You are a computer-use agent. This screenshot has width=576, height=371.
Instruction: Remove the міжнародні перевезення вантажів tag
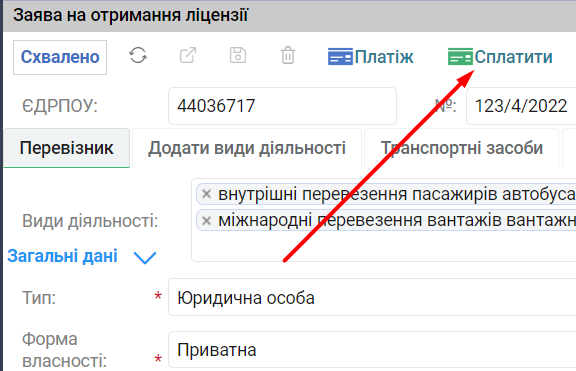(206, 220)
